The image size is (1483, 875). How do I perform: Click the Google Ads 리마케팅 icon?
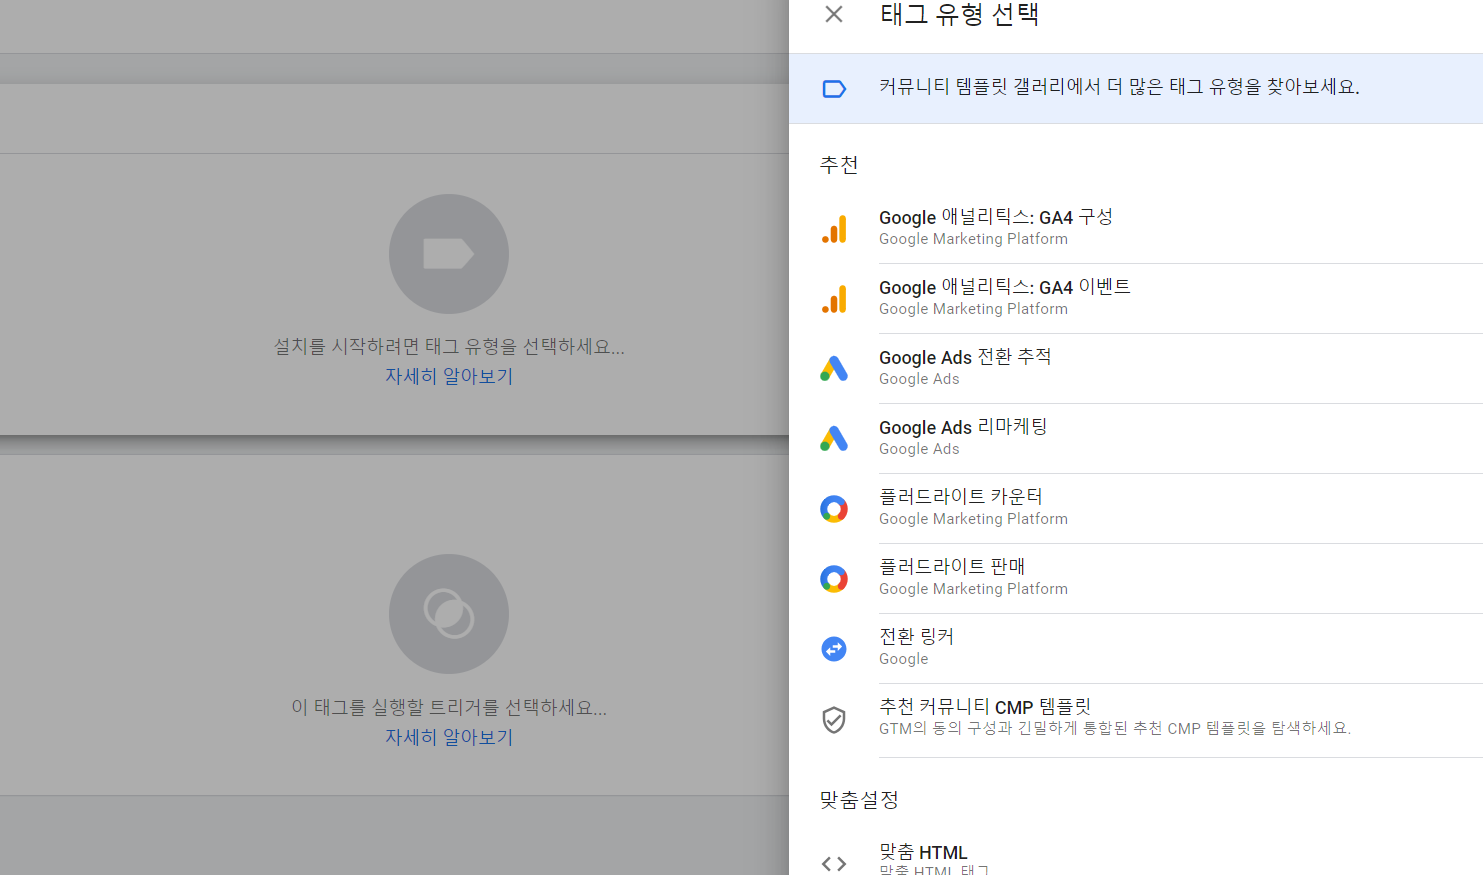pyautogui.click(x=834, y=439)
